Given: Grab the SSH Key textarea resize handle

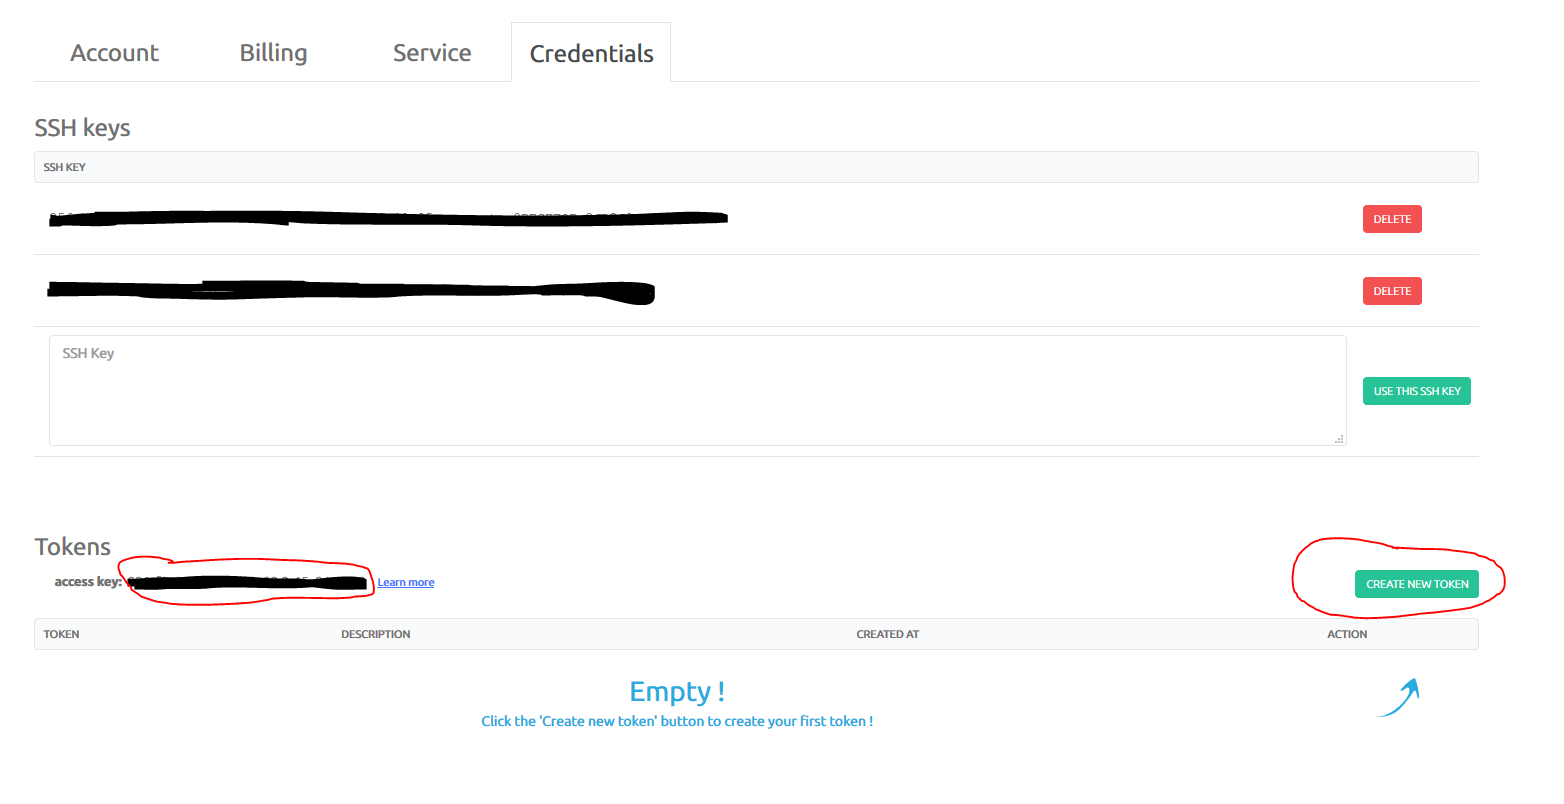Looking at the screenshot, I should [x=1339, y=439].
